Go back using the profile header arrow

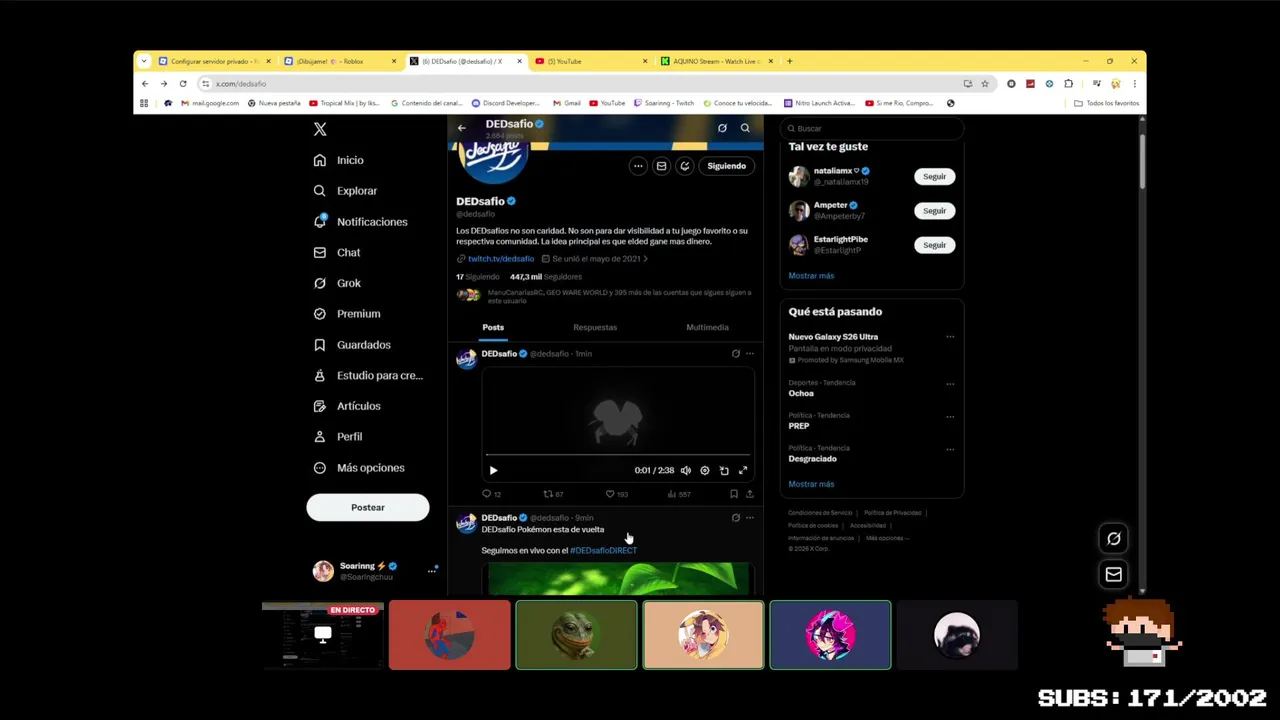click(461, 128)
